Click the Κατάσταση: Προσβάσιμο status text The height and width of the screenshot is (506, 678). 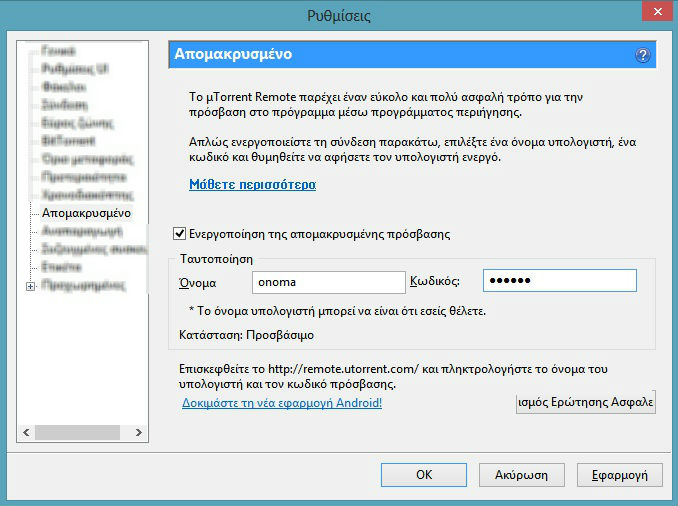click(246, 335)
